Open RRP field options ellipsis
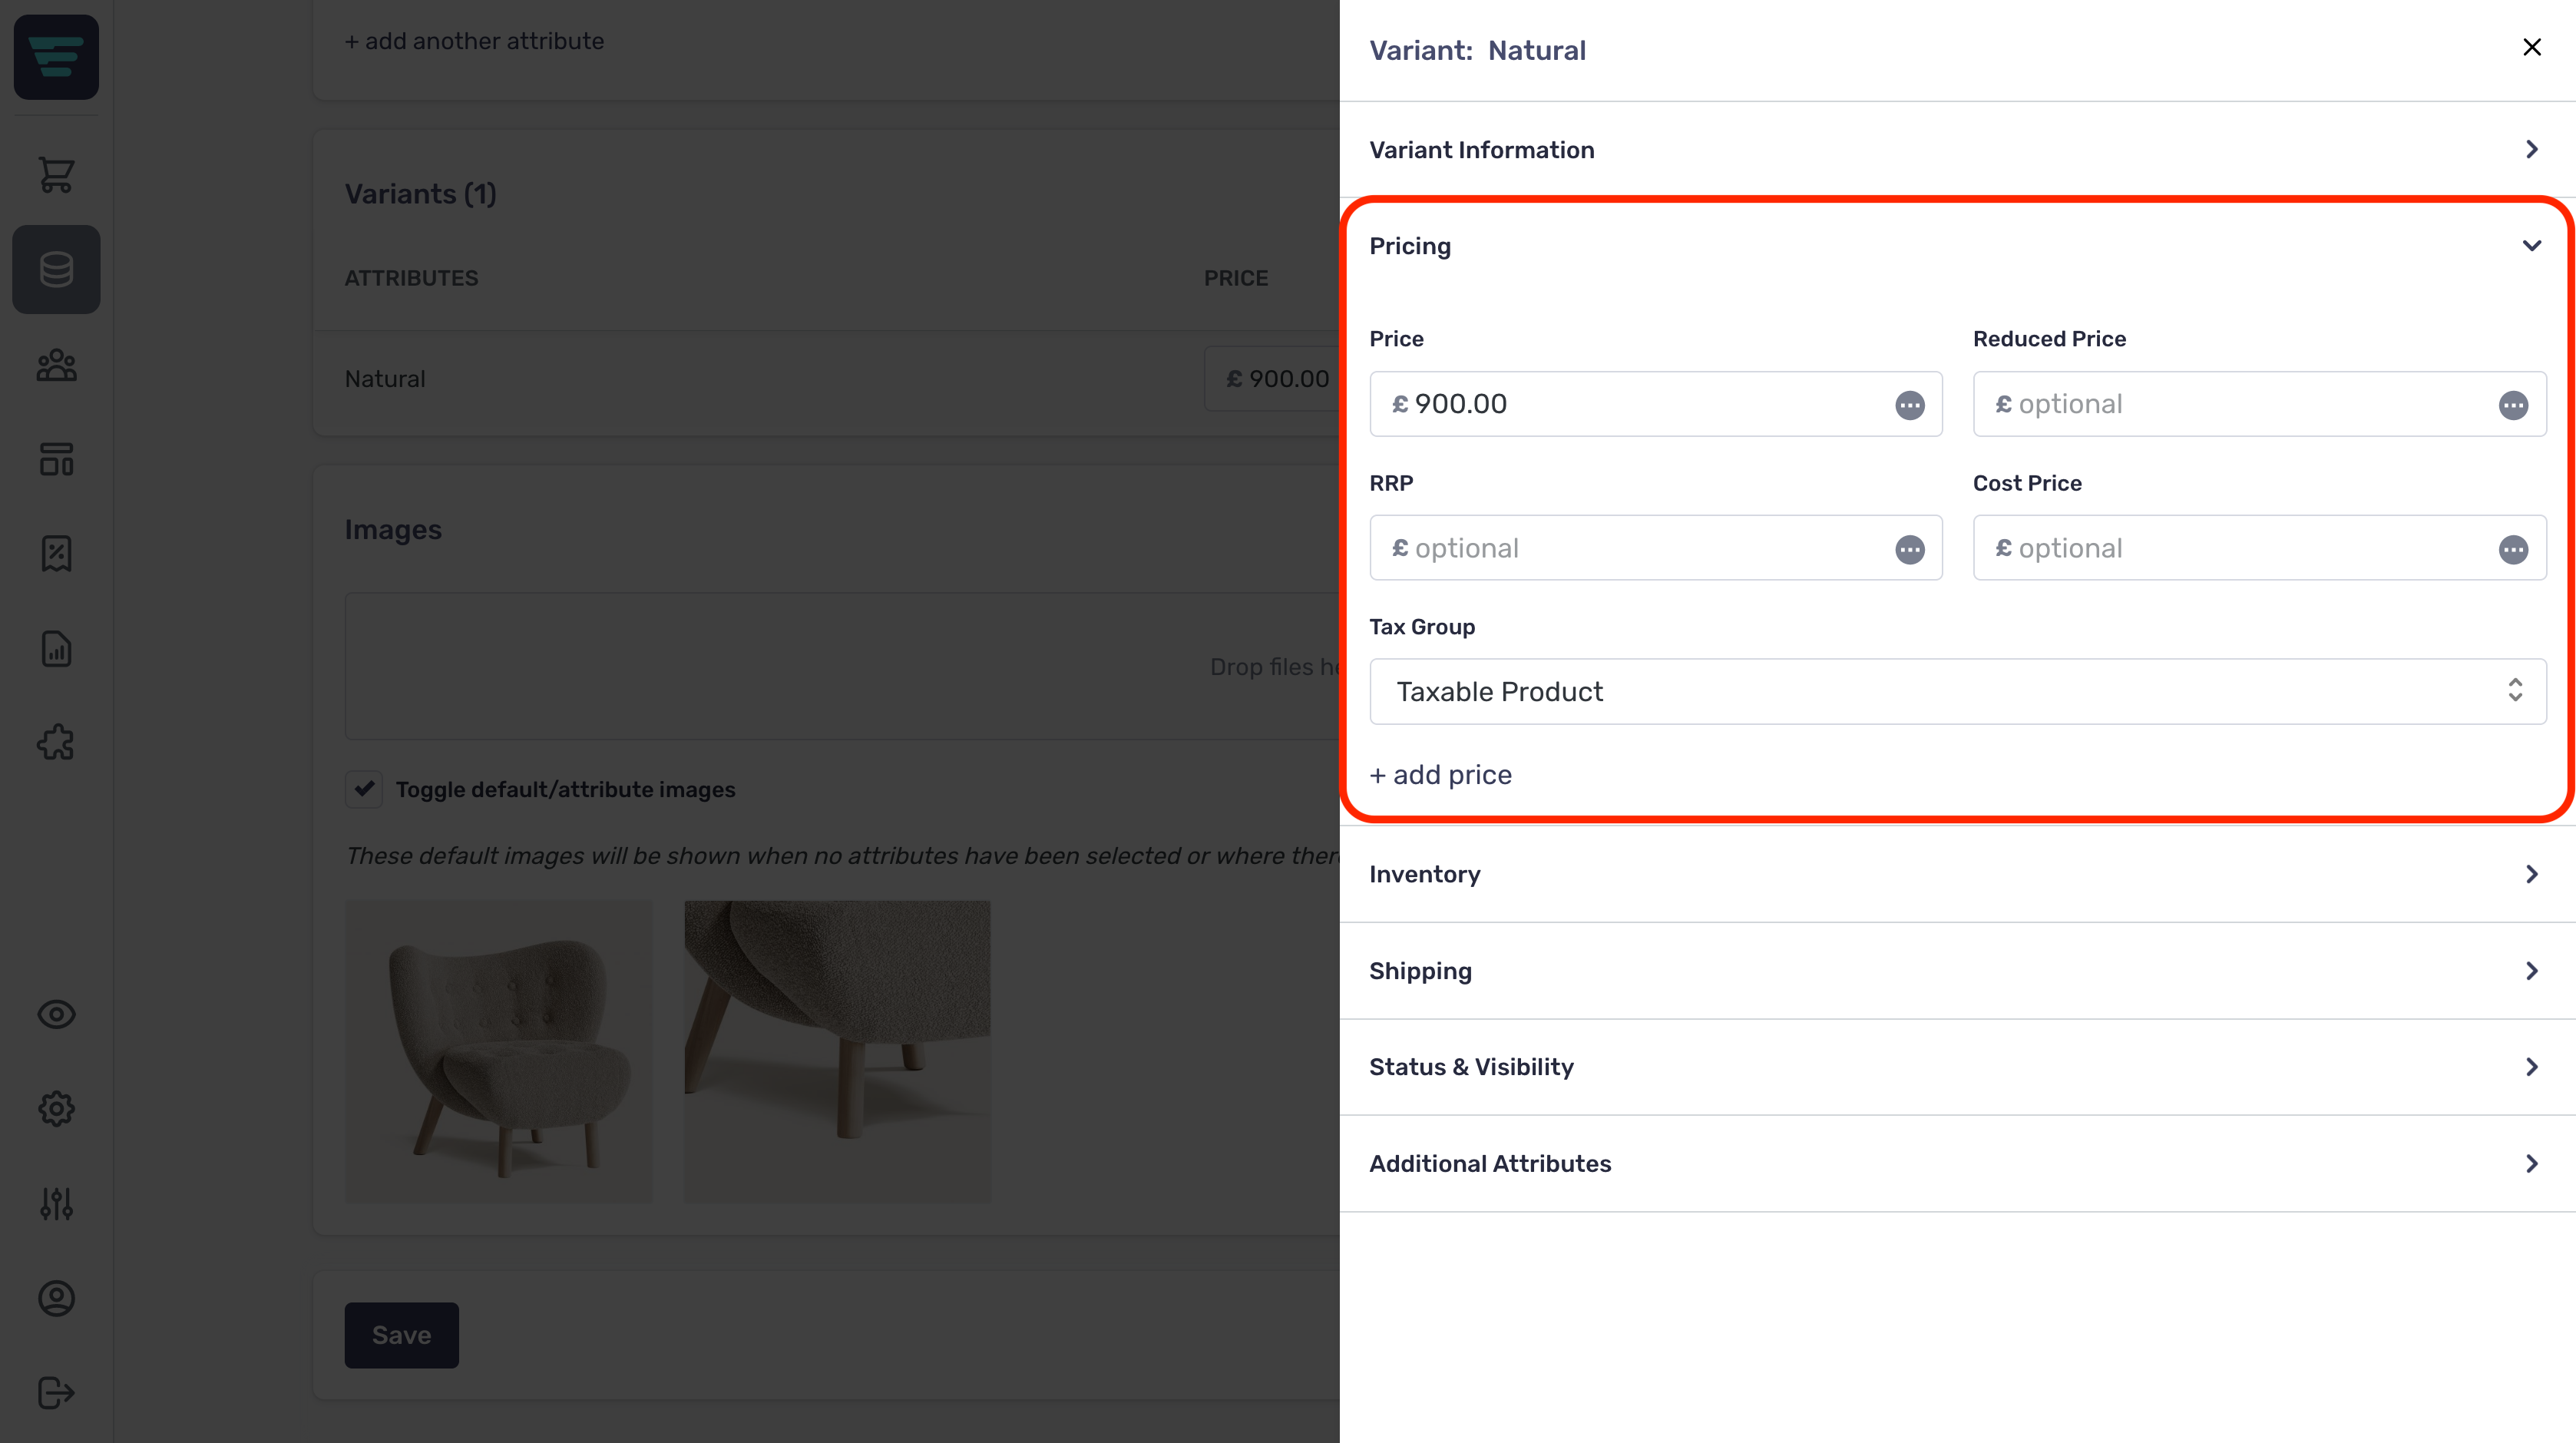 1909,549
